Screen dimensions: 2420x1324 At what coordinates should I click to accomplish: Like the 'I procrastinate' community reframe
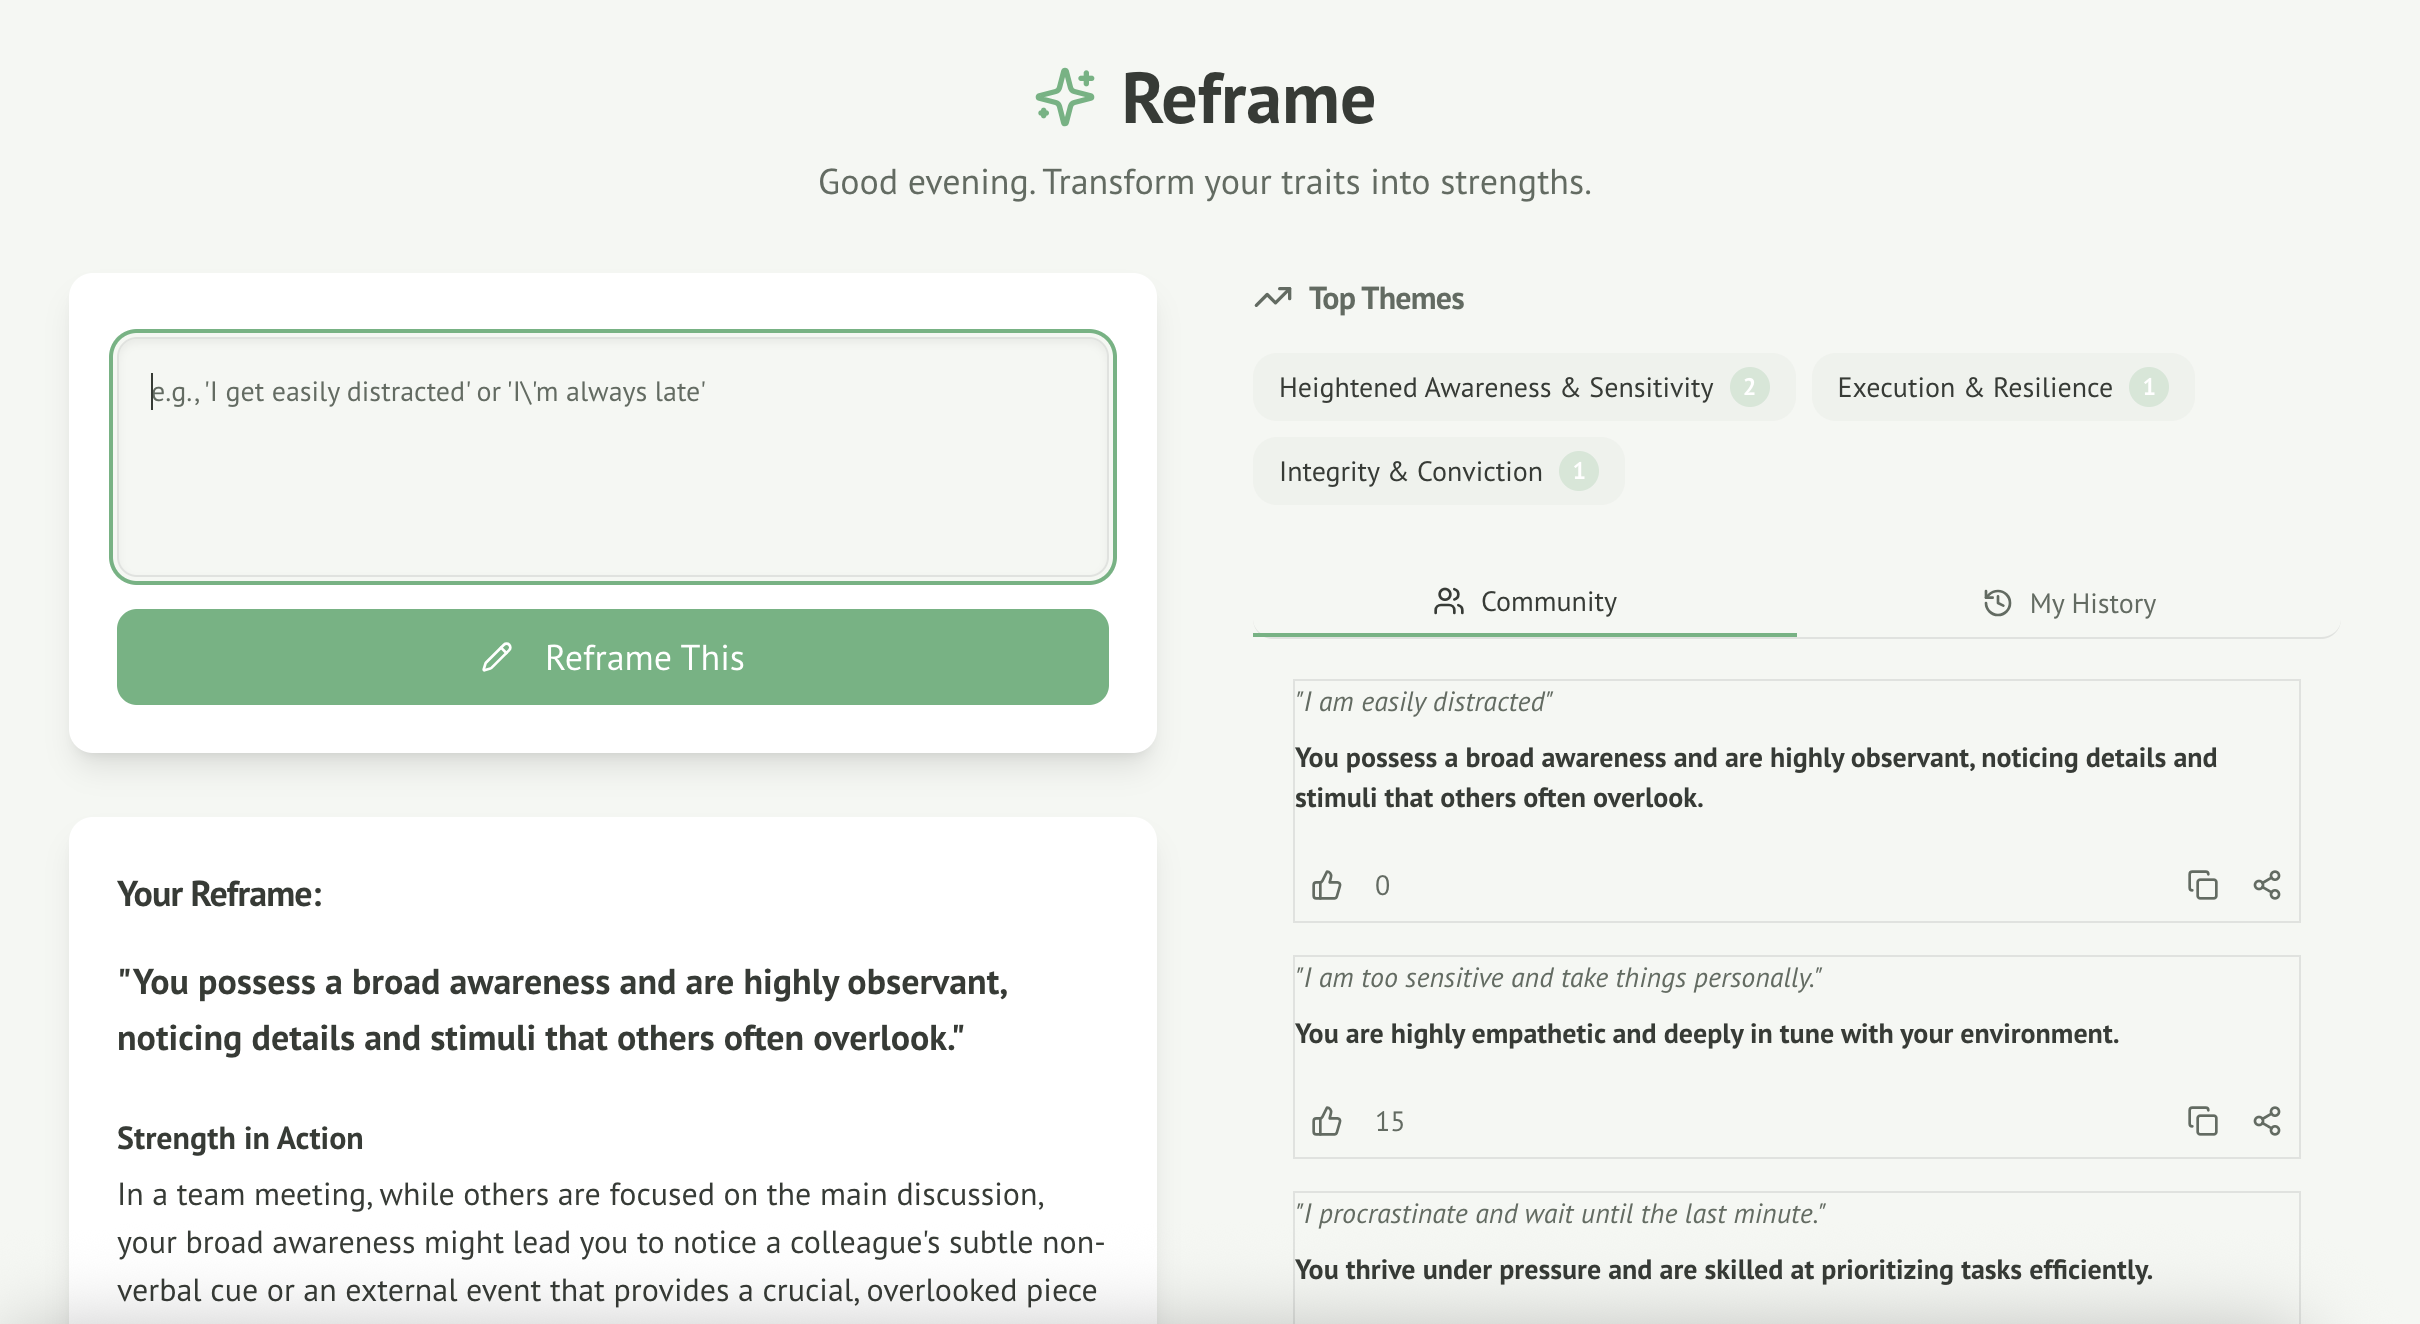point(1327,1320)
